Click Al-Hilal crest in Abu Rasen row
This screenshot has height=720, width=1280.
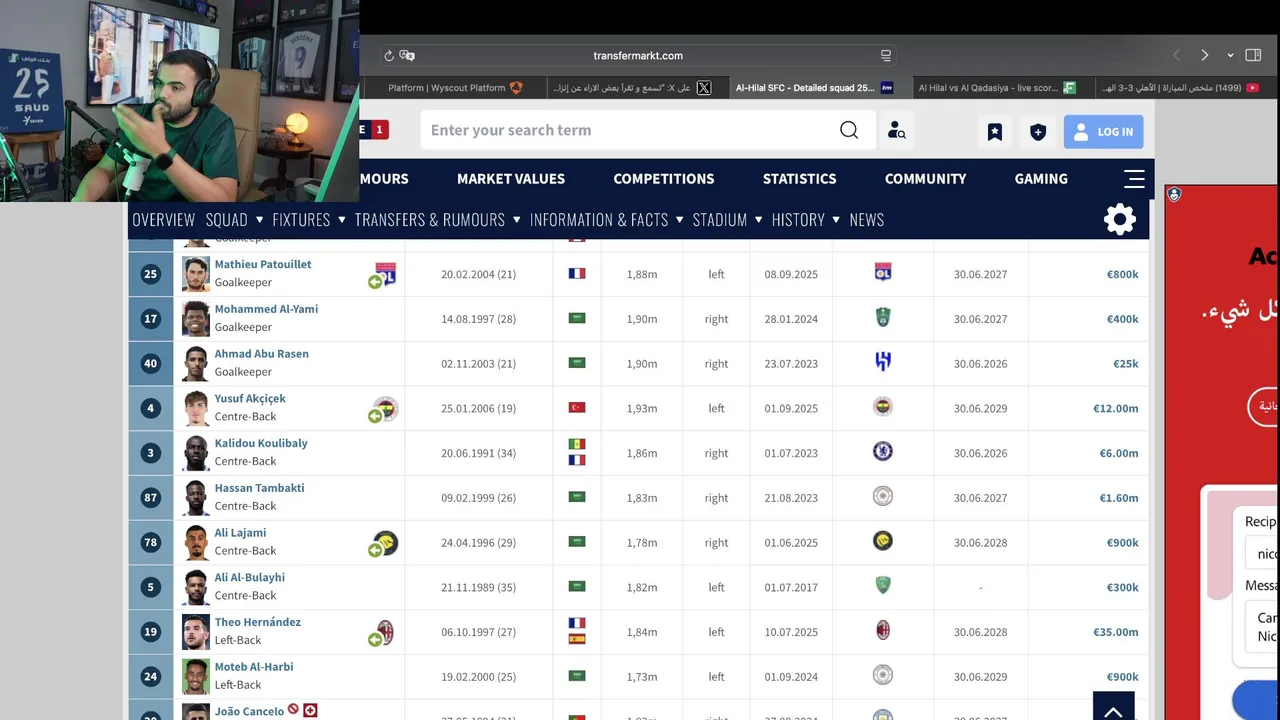click(882, 362)
